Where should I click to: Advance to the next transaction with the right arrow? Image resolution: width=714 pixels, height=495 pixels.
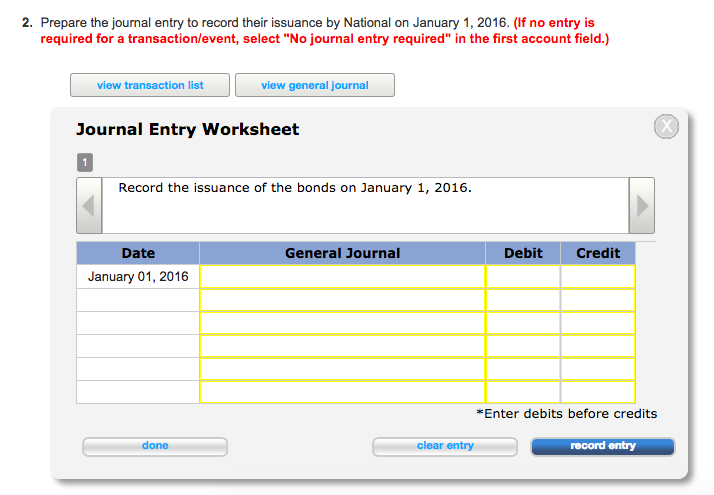pos(642,206)
